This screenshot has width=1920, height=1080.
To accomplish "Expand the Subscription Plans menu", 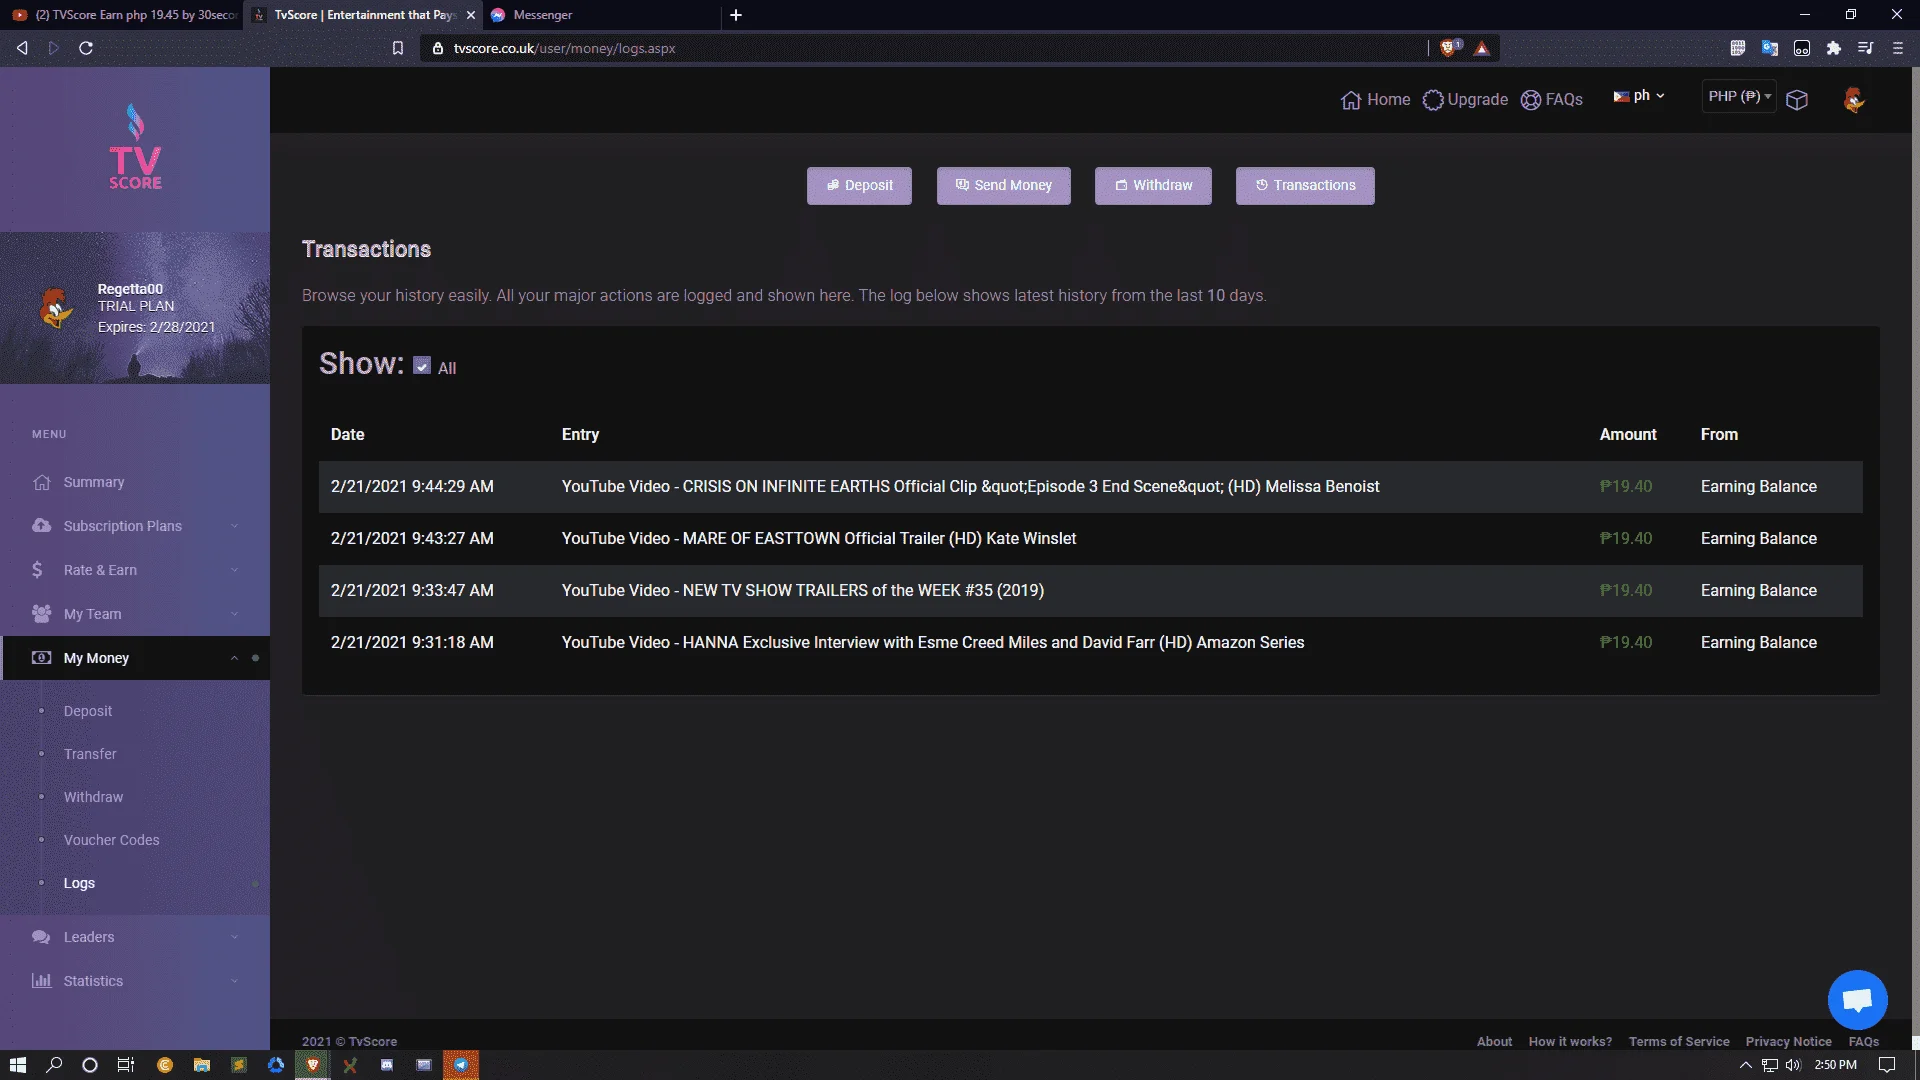I will pyautogui.click(x=135, y=526).
